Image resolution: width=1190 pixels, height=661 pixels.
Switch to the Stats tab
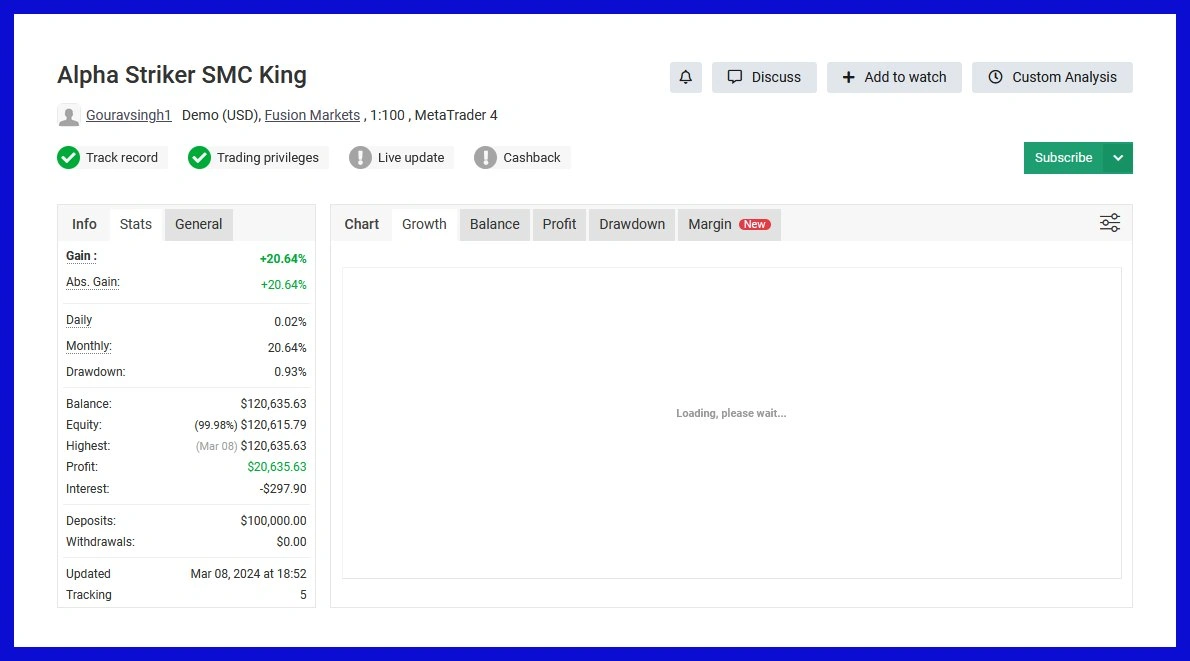click(136, 224)
